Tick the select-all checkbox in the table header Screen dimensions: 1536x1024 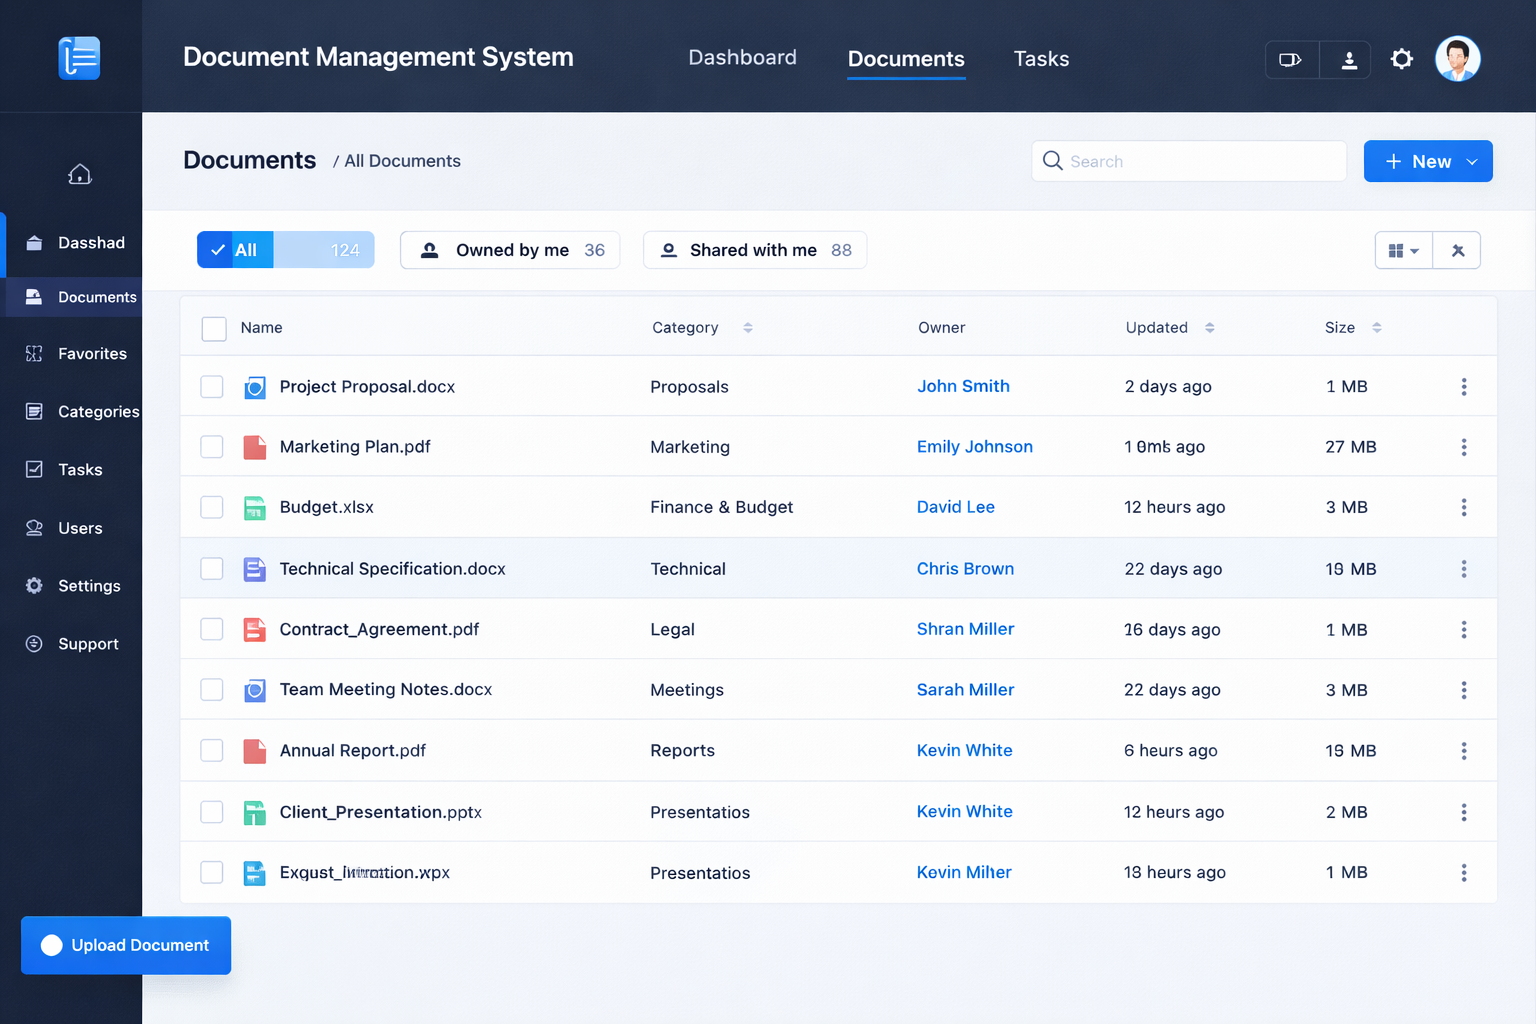tap(214, 329)
